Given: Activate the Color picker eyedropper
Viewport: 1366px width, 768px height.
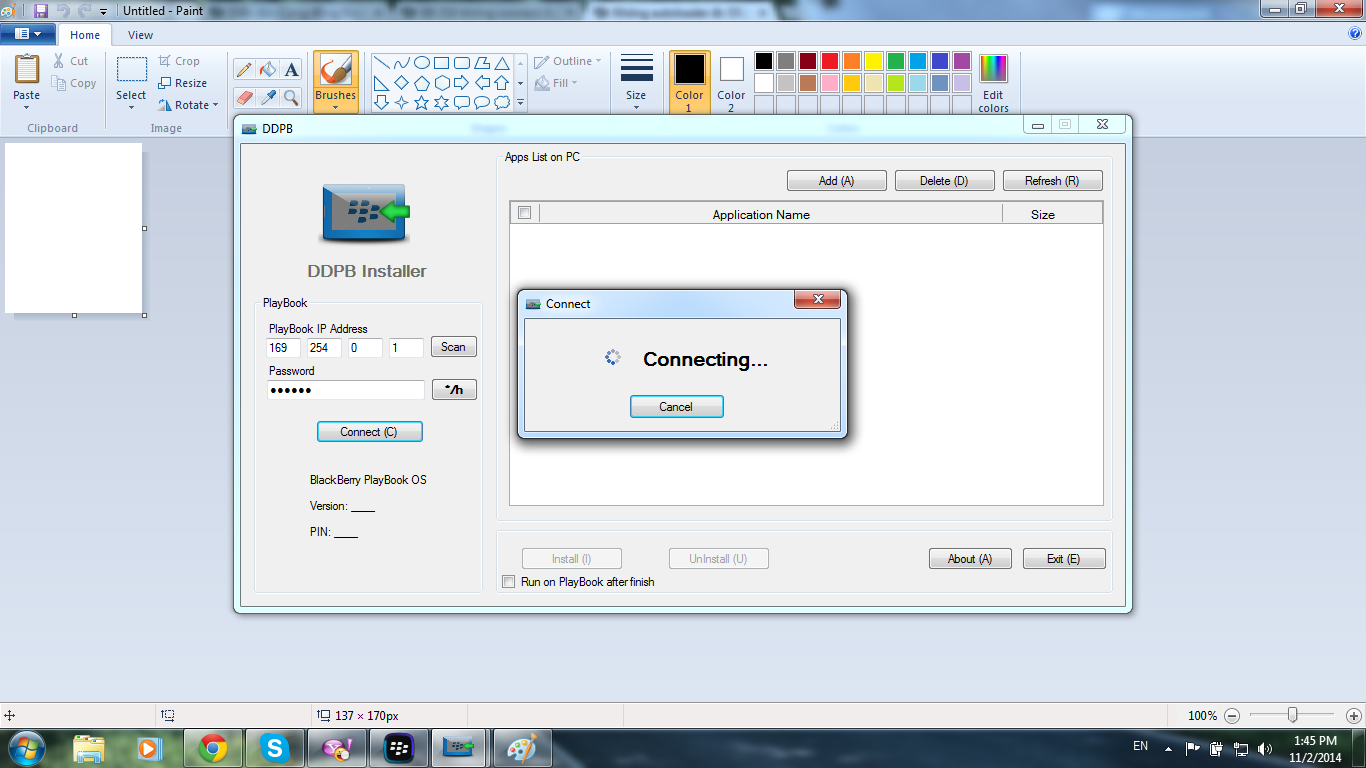Looking at the screenshot, I should pyautogui.click(x=267, y=97).
